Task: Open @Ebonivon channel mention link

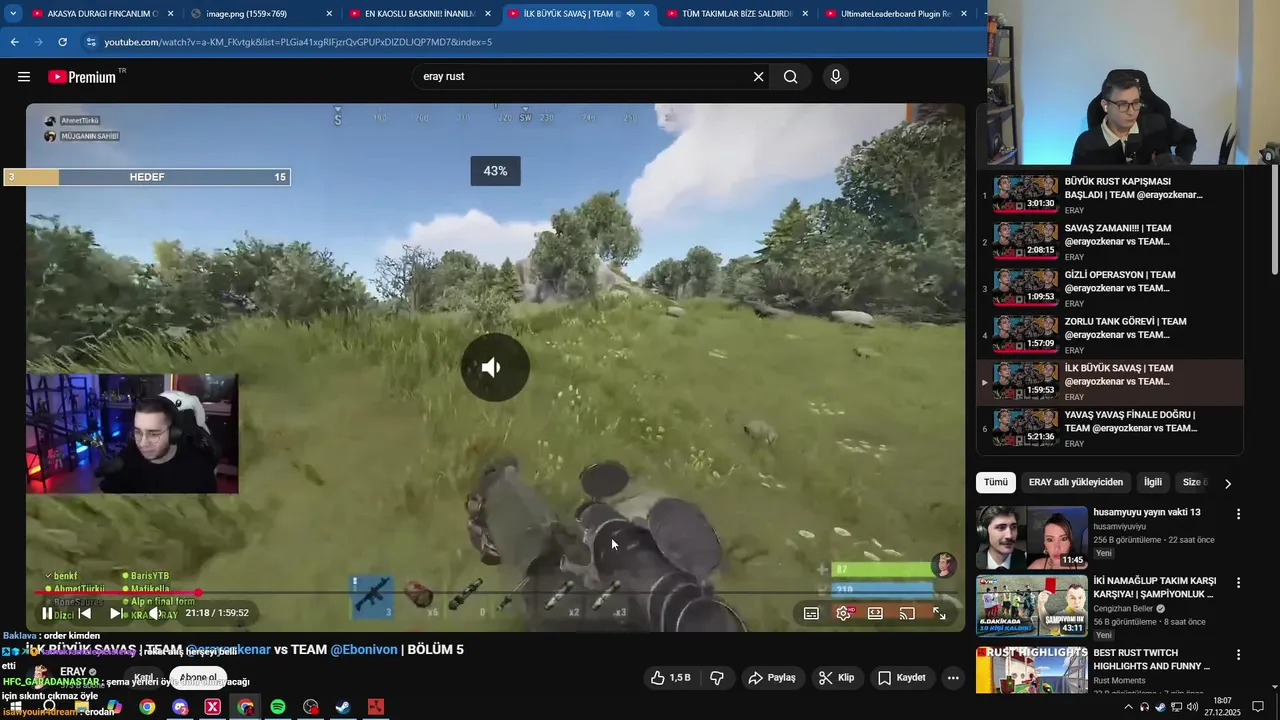Action: coord(363,649)
